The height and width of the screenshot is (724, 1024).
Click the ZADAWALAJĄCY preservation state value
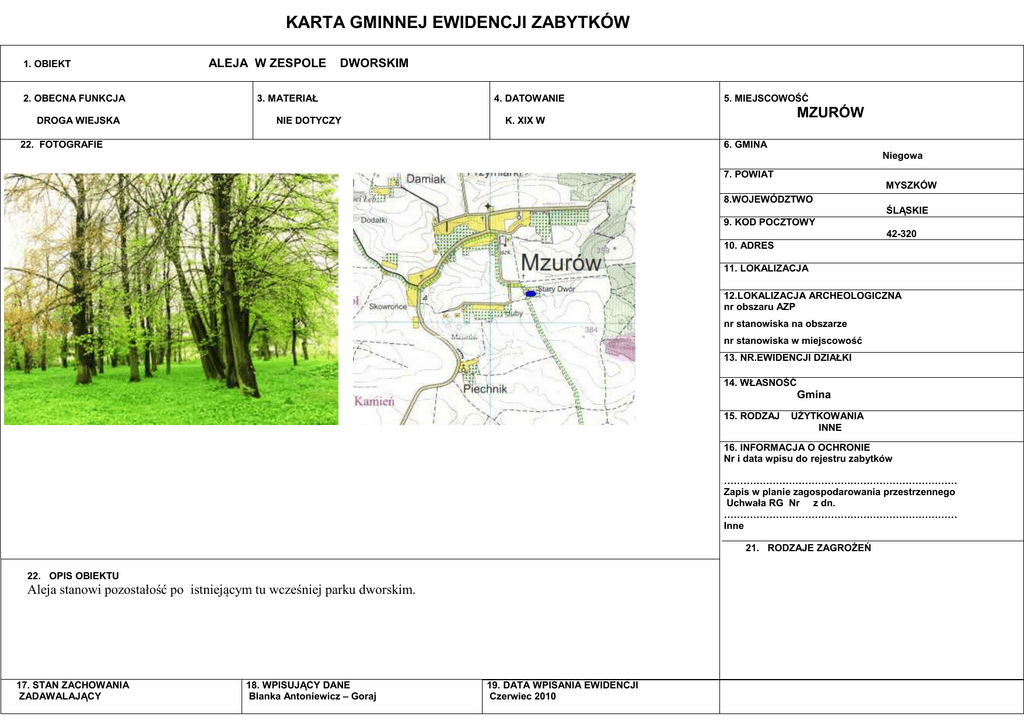pyautogui.click(x=60, y=696)
